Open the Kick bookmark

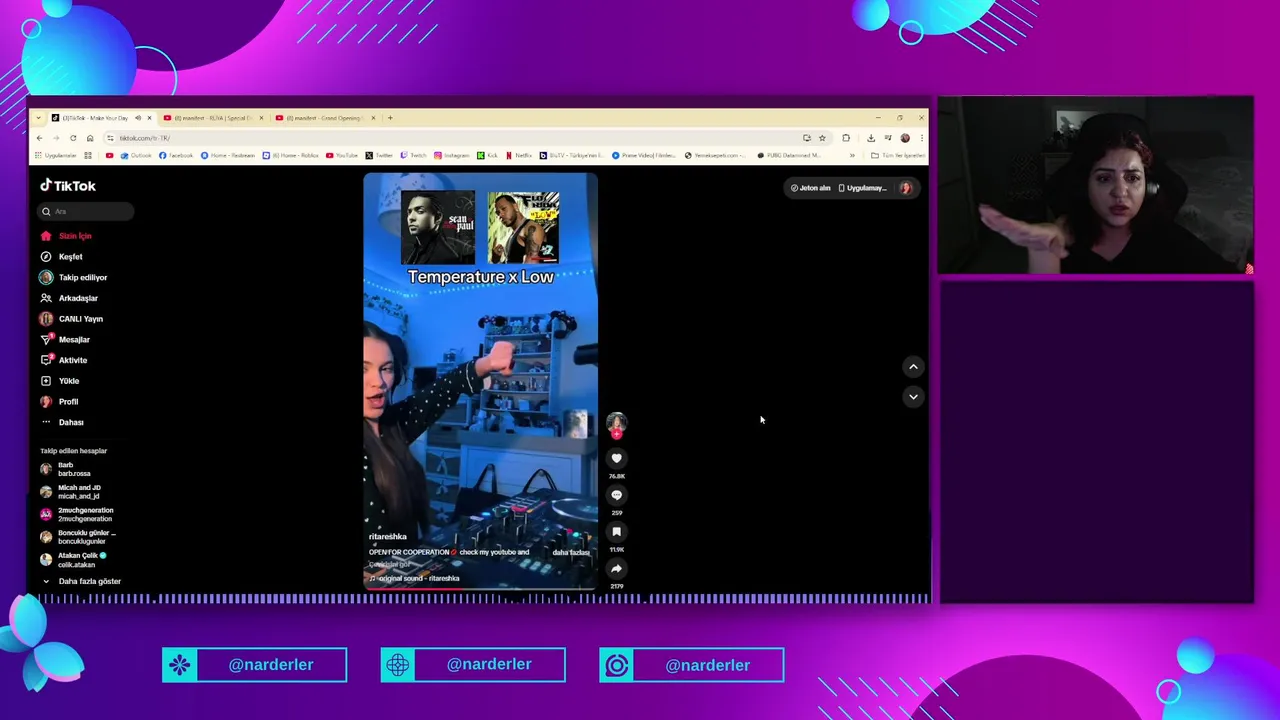488,155
